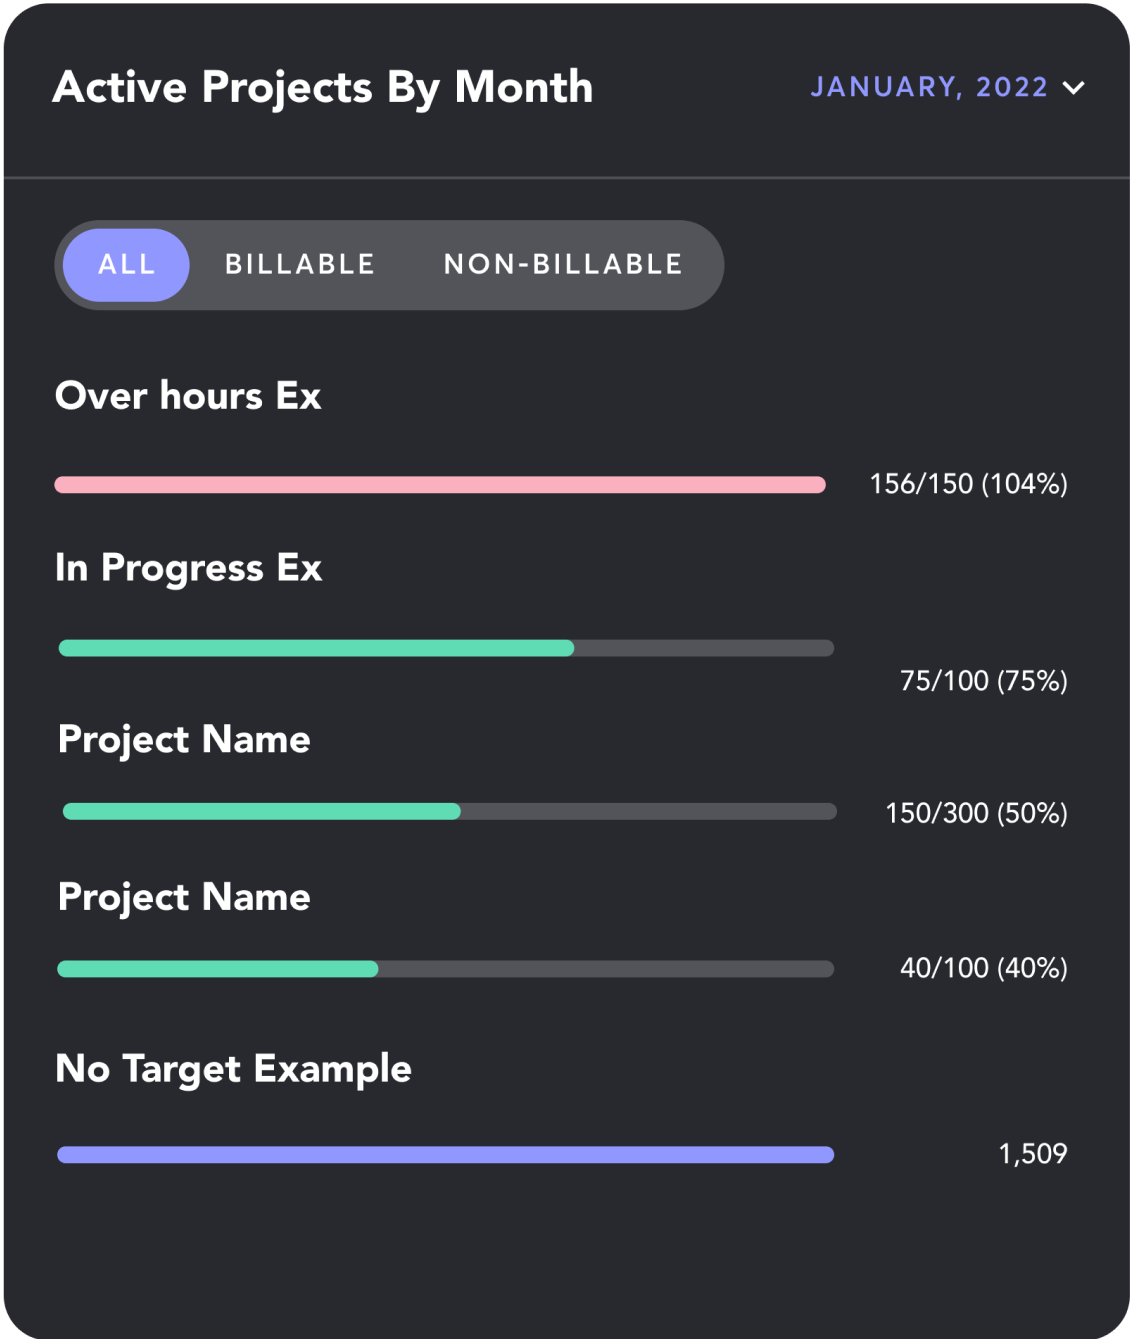Click the 156/150 (104%) hours label
Screen dimensions: 1130x1339
click(968, 484)
